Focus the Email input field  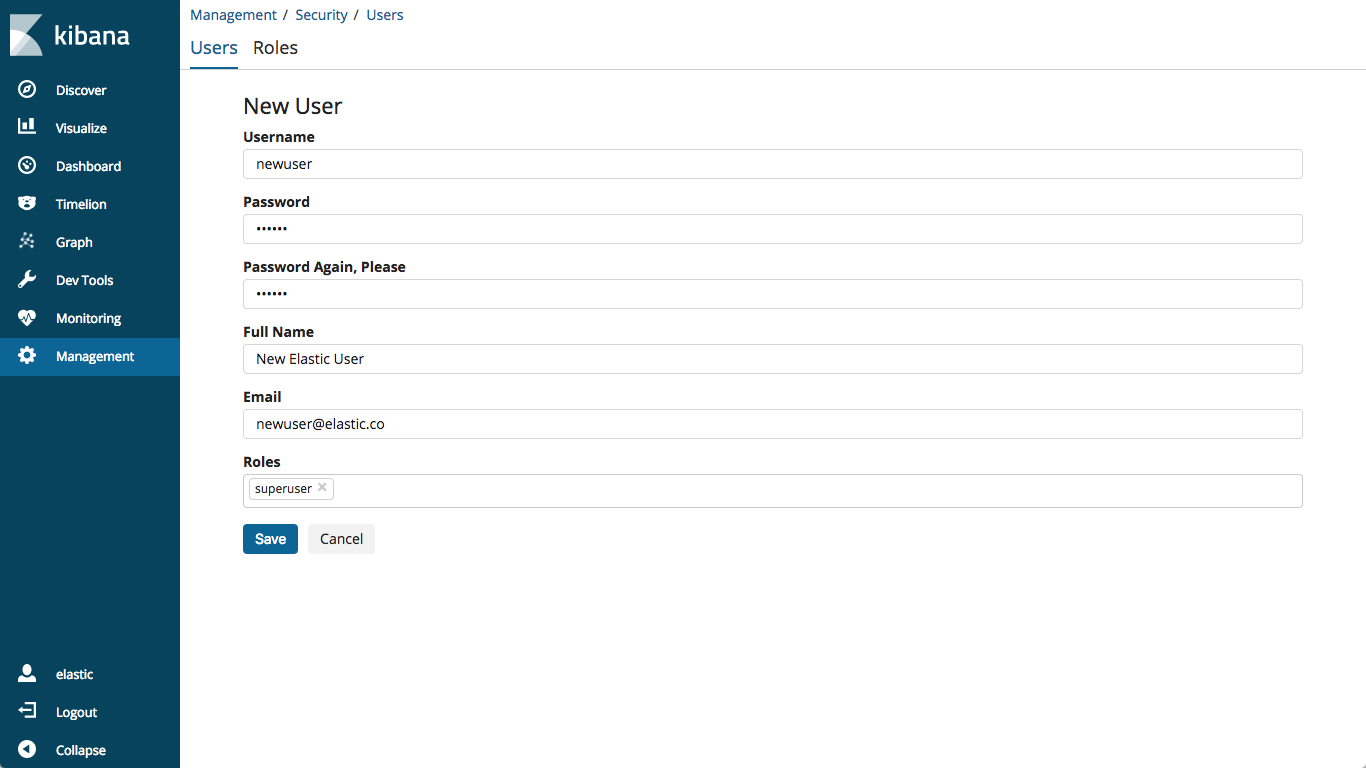772,424
